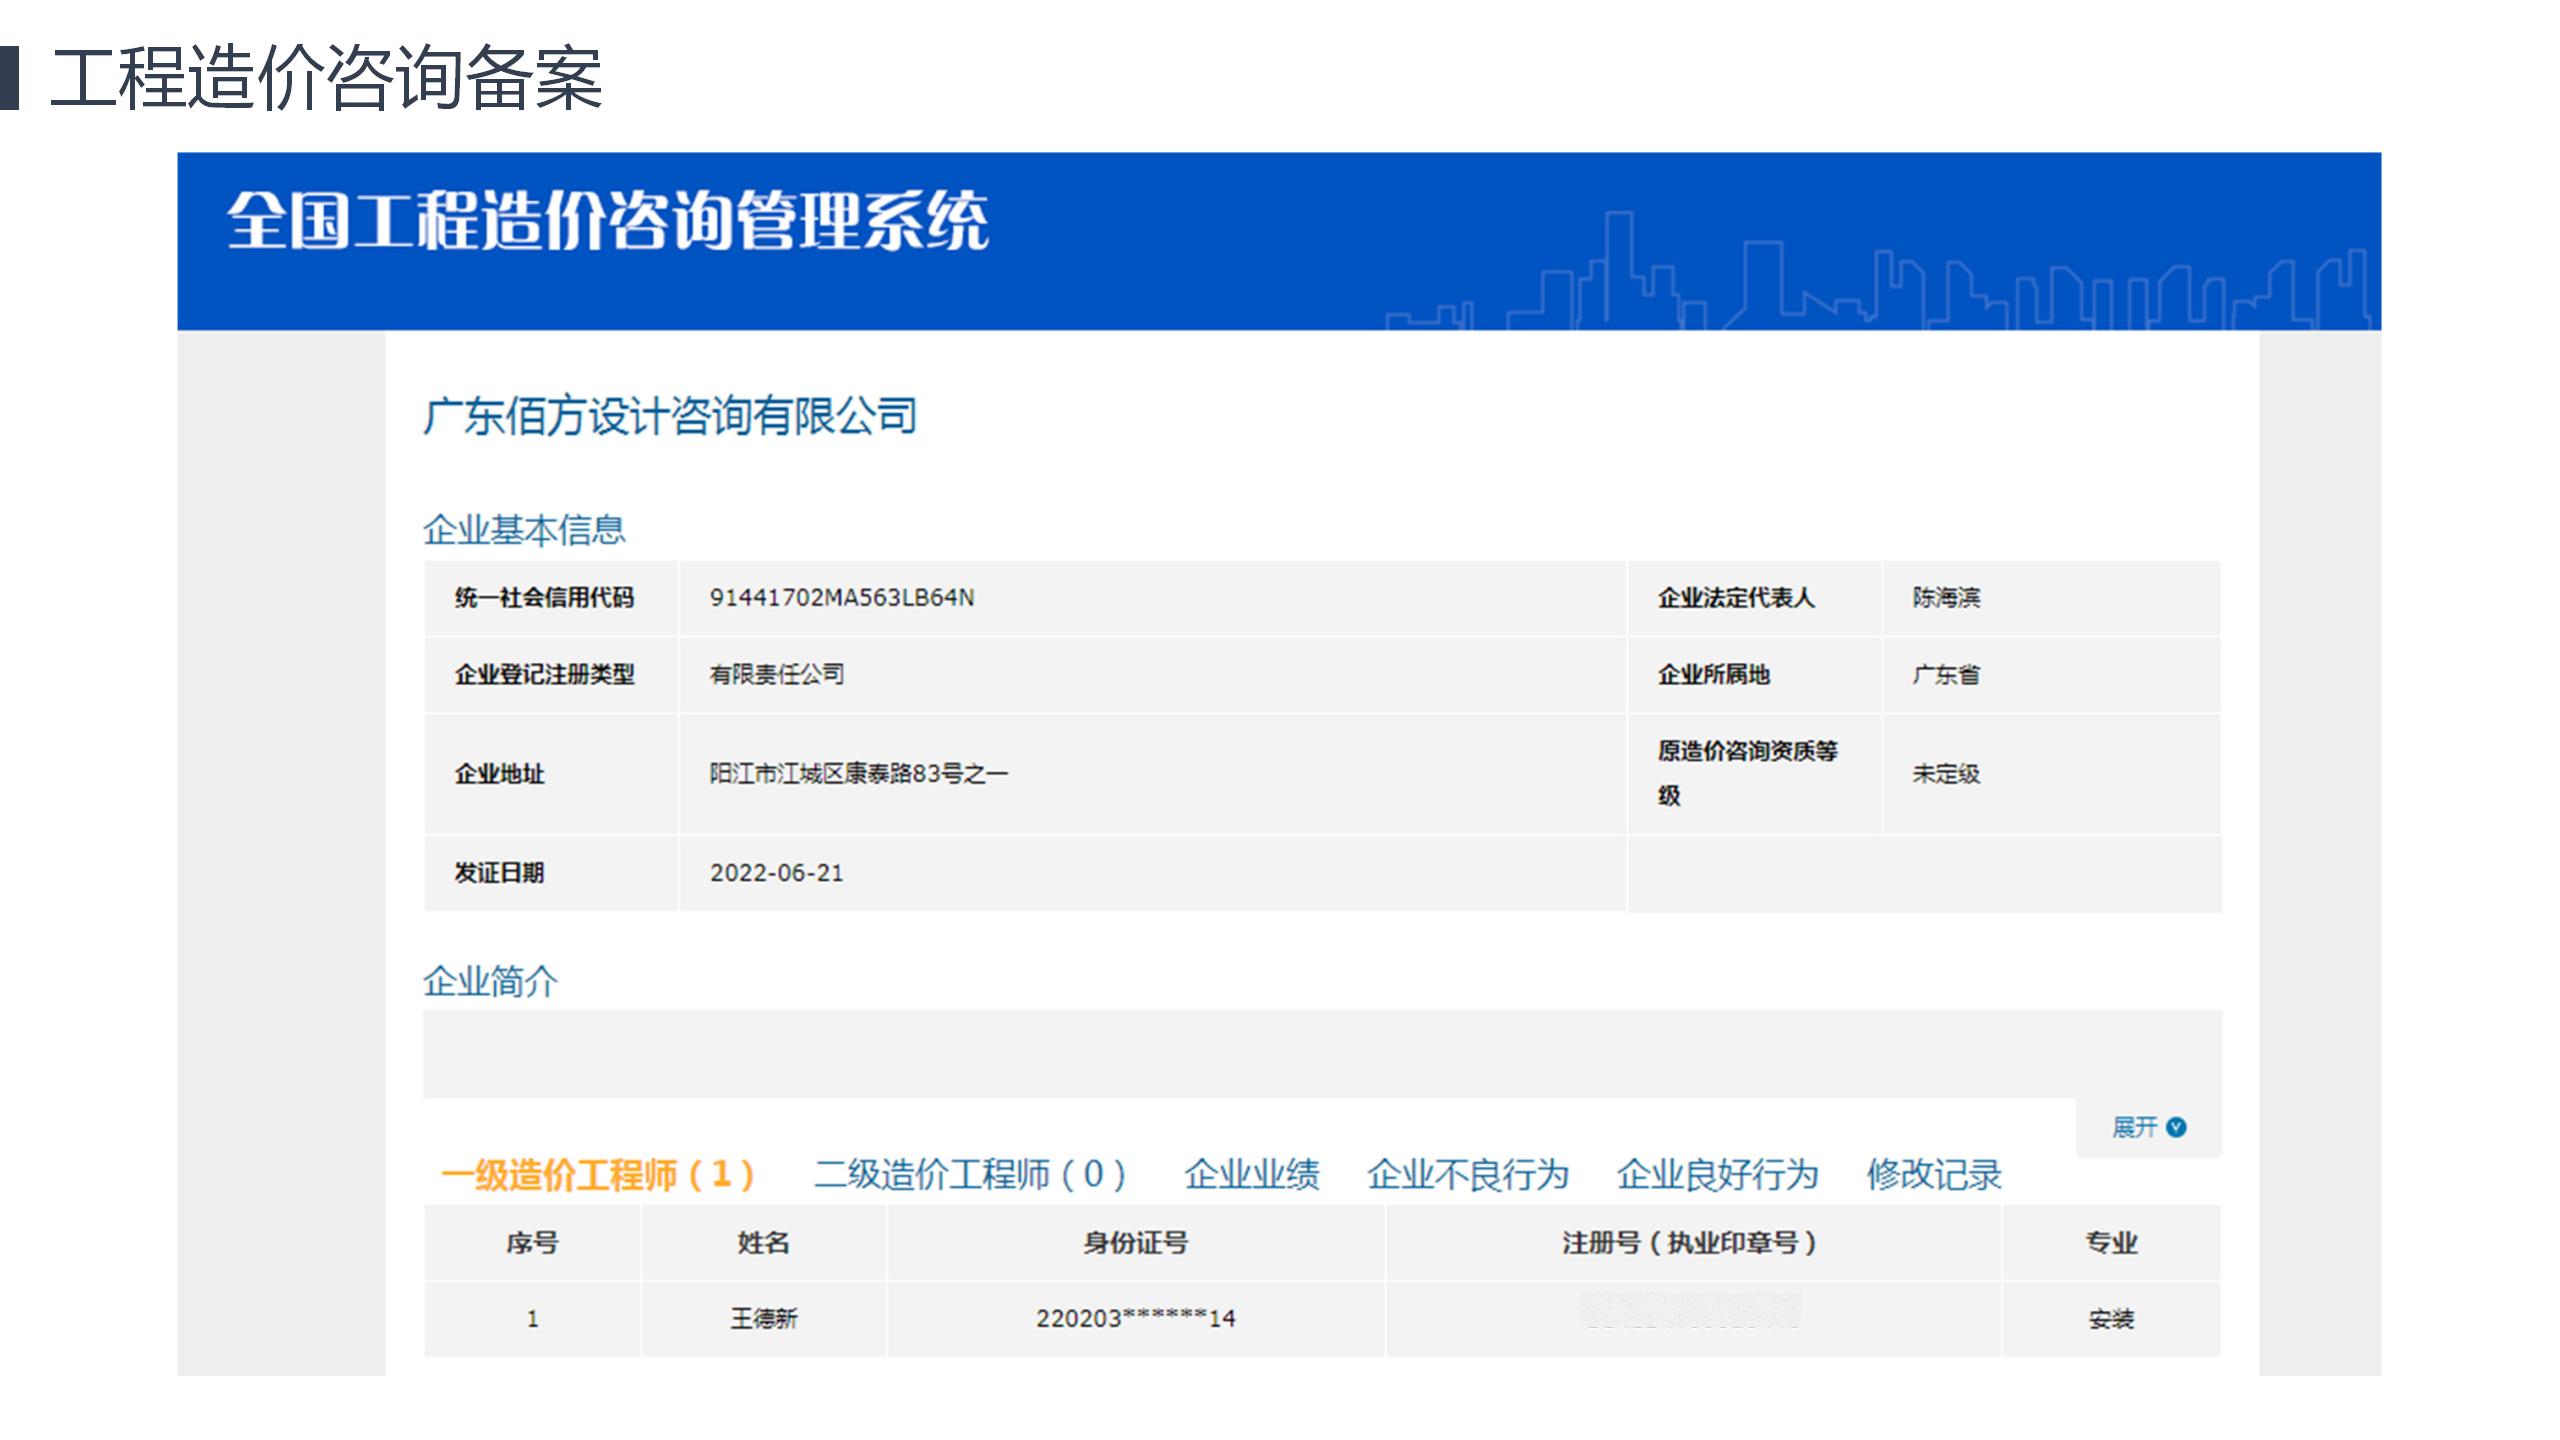Open the 企业良好行为 tab

[1717, 1174]
